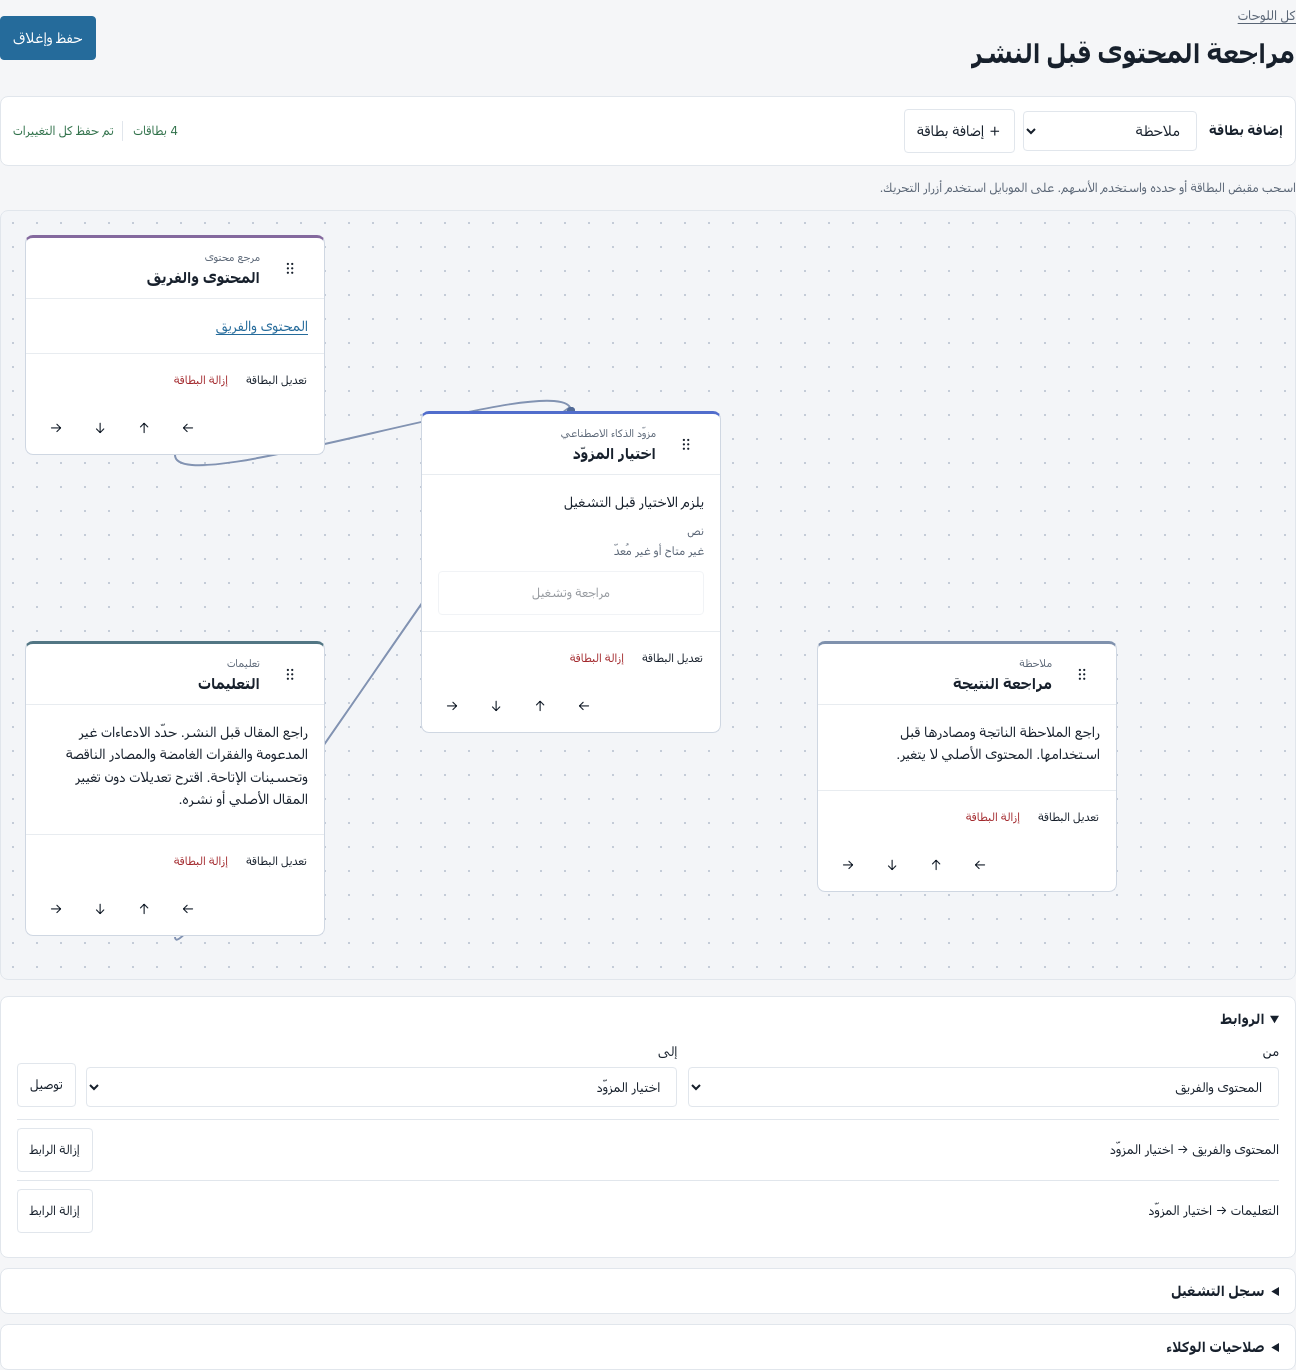Collapse the الروابط section
Image resolution: width=1296 pixels, height=1370 pixels.
pos(1248,1019)
